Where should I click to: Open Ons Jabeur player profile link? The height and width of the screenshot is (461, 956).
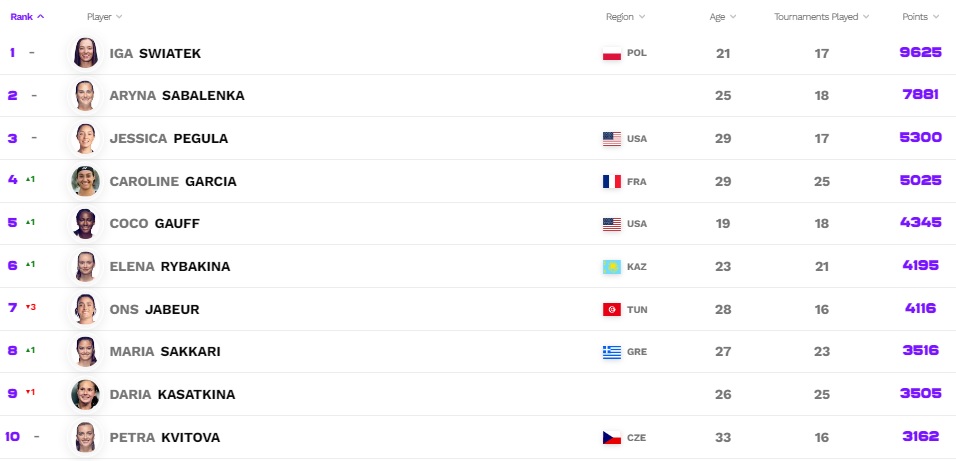click(x=154, y=309)
